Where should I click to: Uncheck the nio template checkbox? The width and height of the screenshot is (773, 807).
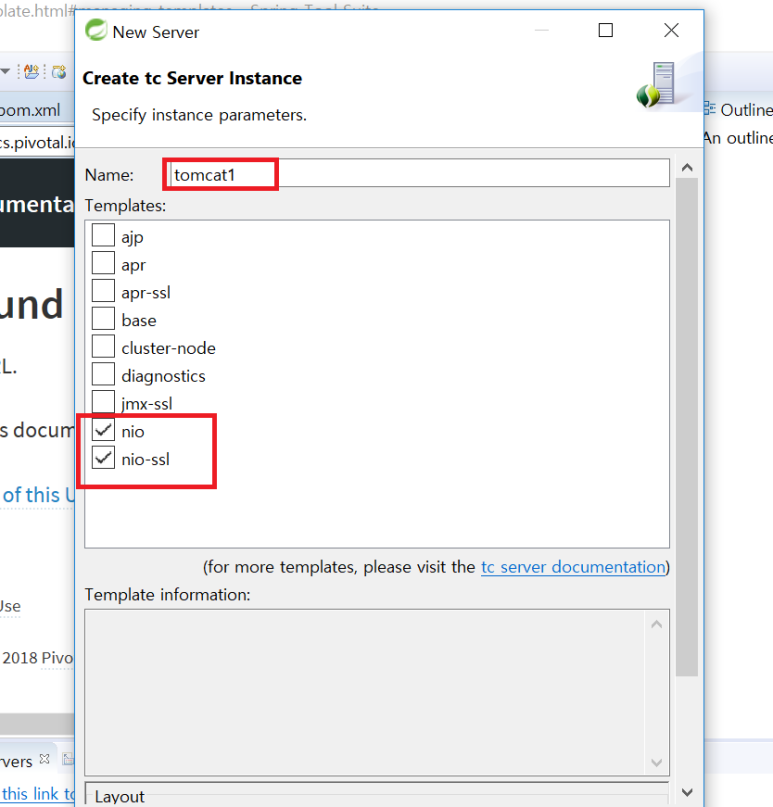(103, 430)
